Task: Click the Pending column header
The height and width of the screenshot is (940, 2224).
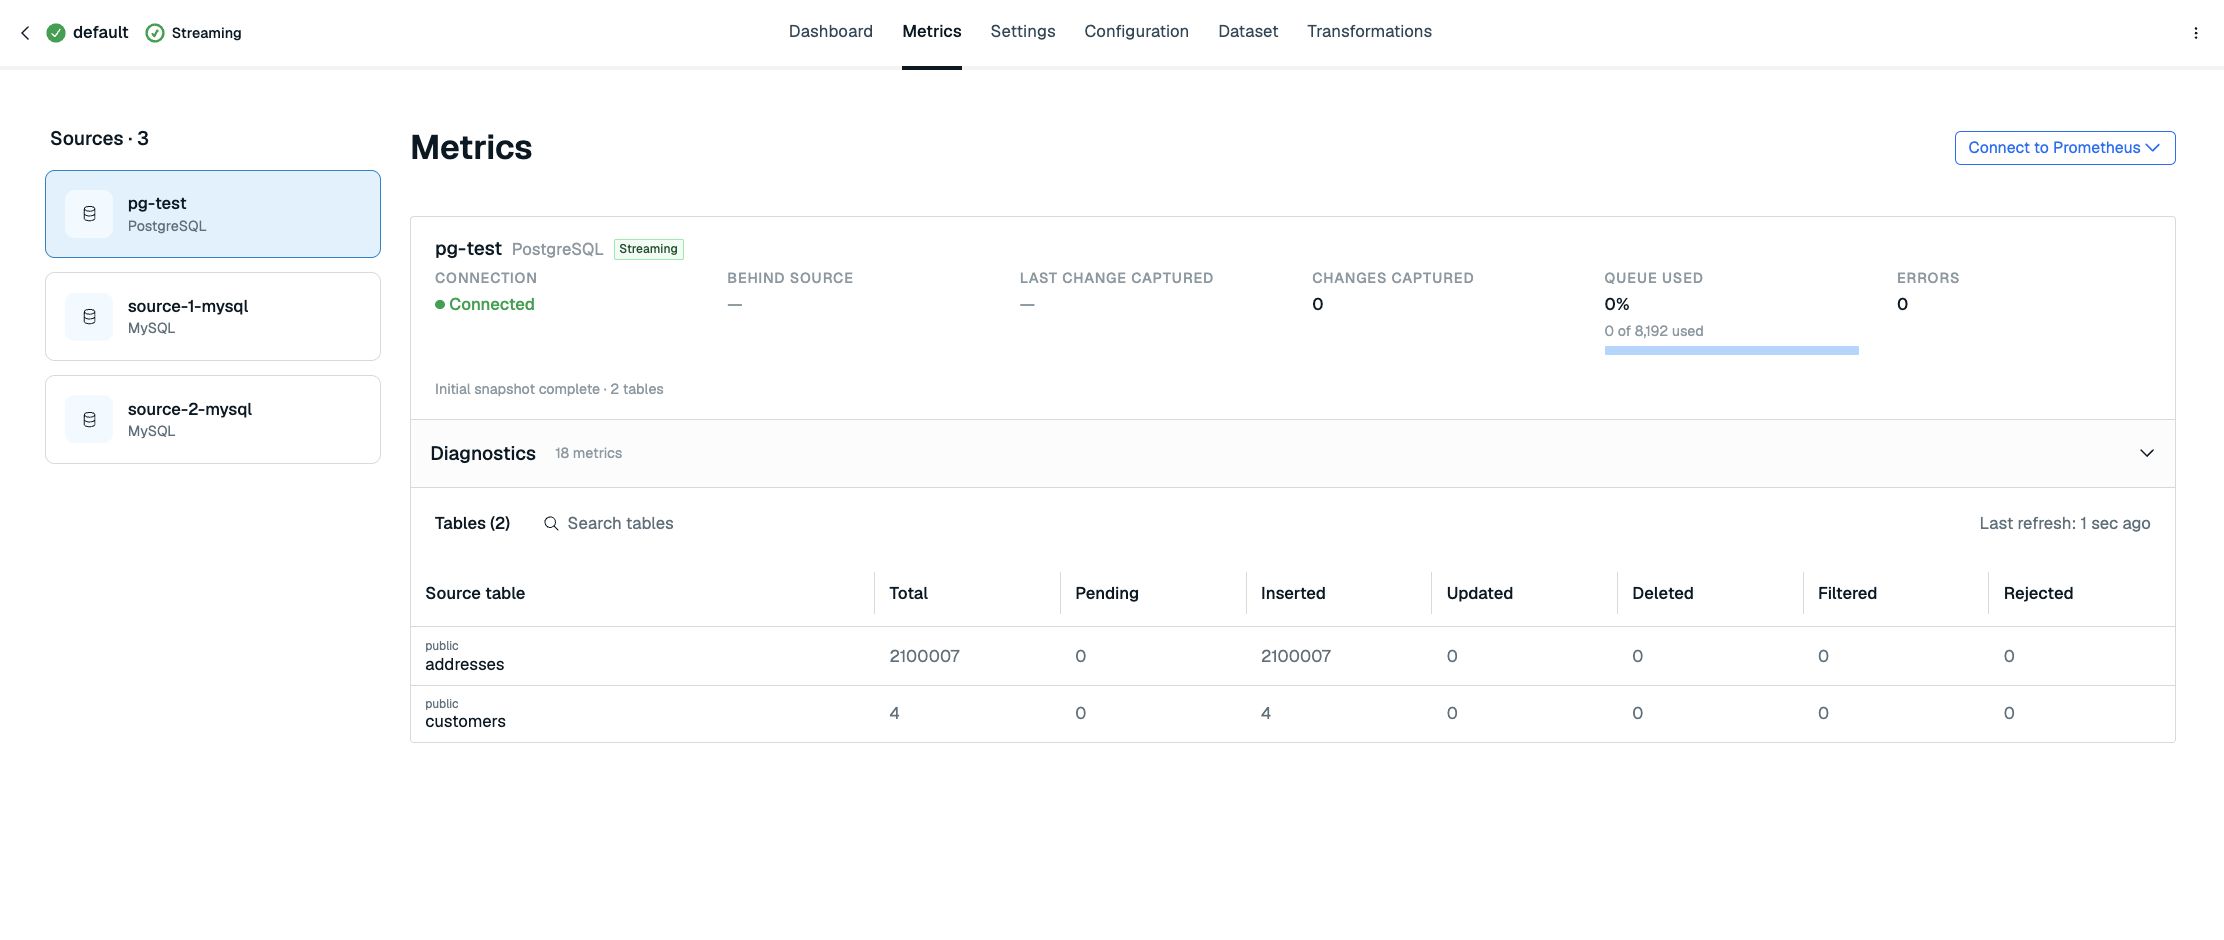Action: (x=1107, y=594)
